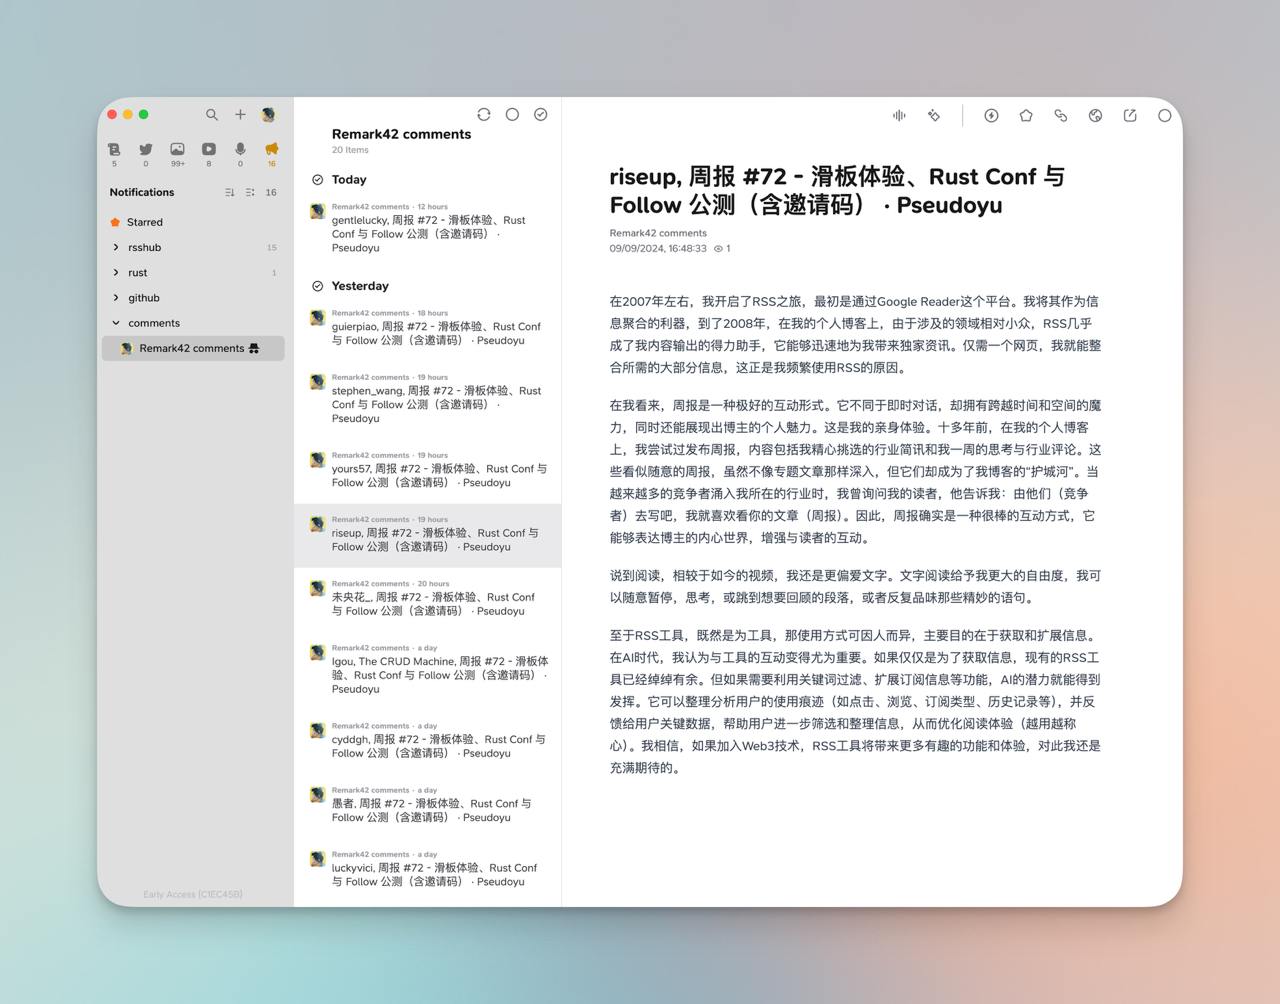1280x1004 pixels.
Task: Open article in browser via globe icon
Action: 1096,116
